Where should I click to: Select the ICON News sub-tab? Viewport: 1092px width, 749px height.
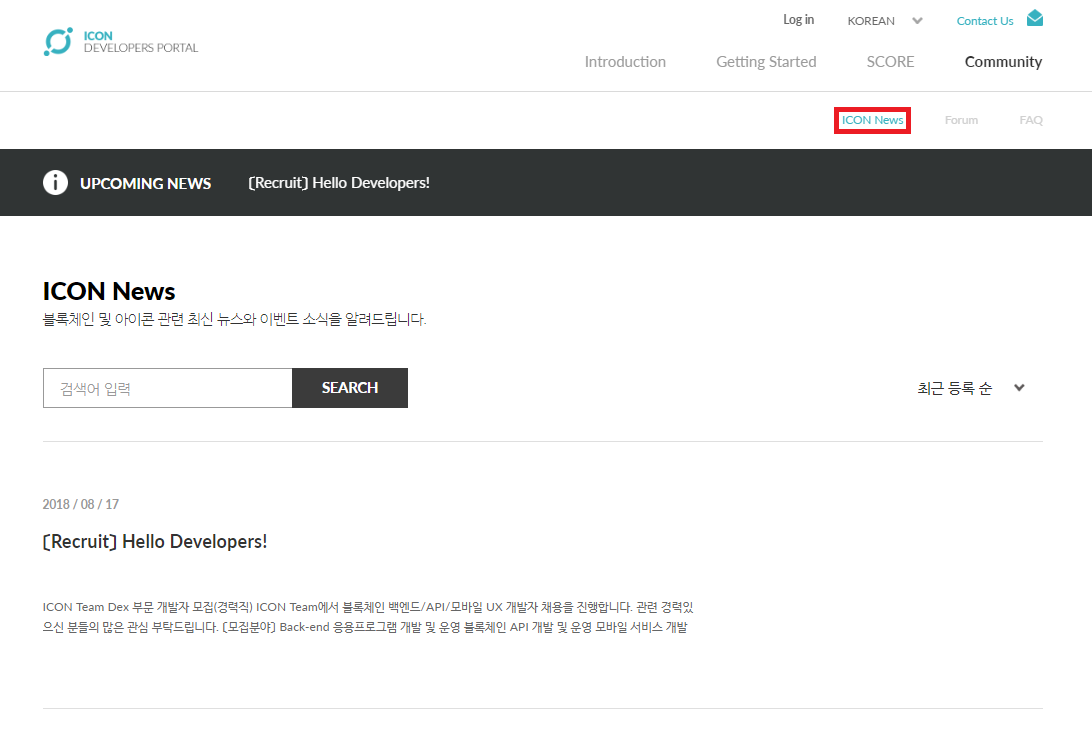tap(872, 120)
